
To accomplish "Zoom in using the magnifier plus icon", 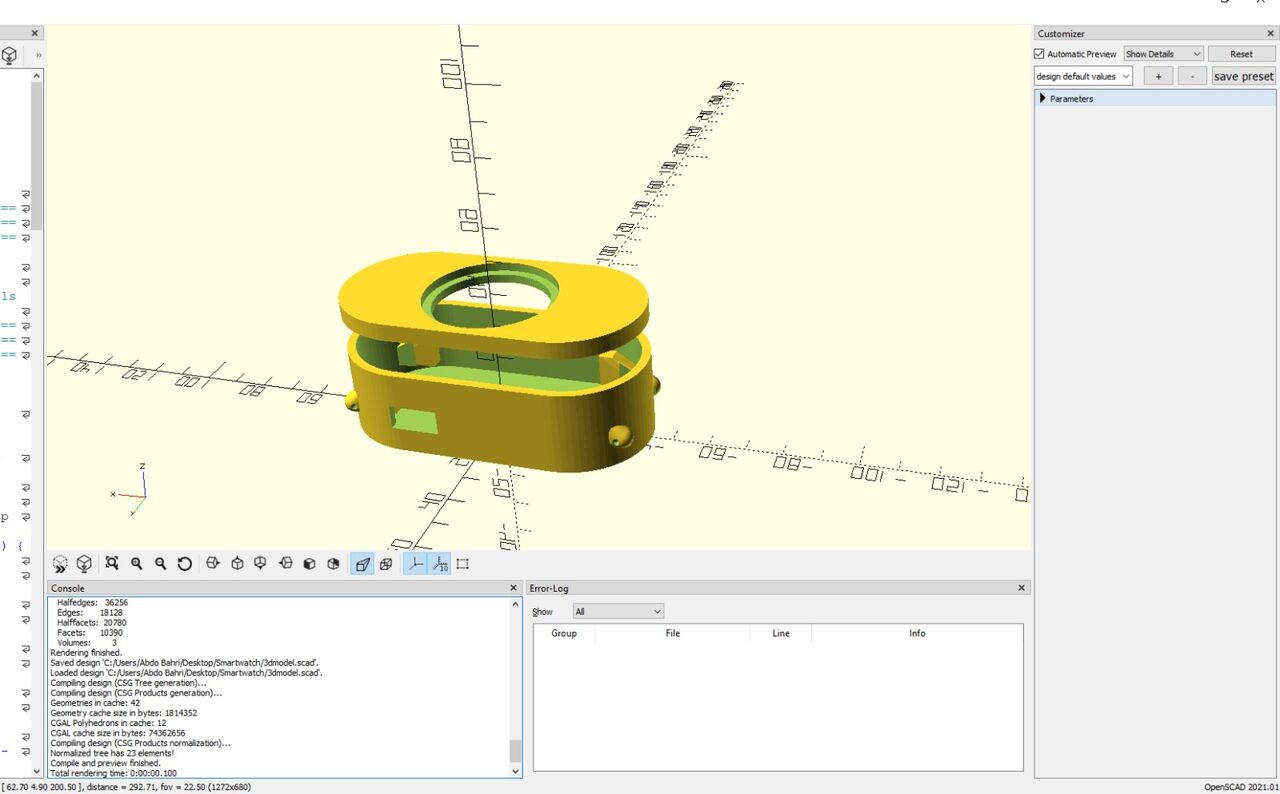I will tap(136, 564).
